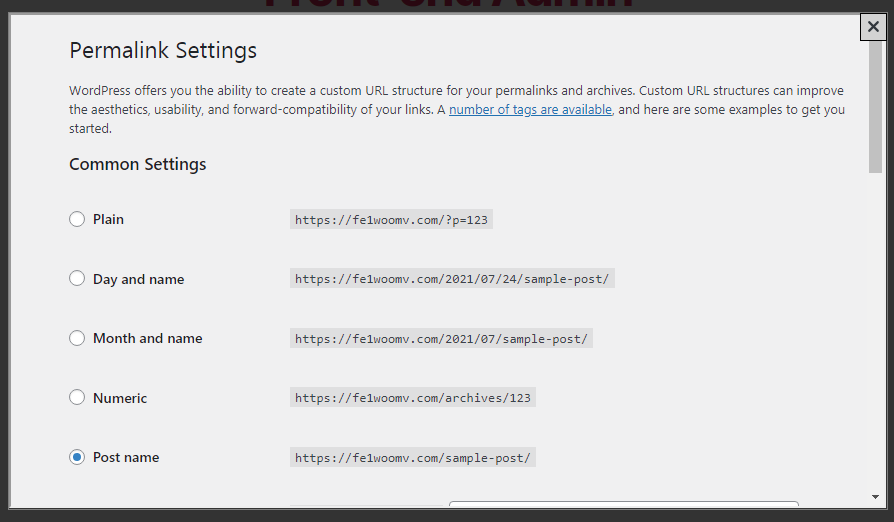This screenshot has height=522, width=894.
Task: Click the vertical scrollbar thumb
Action: tap(875, 108)
